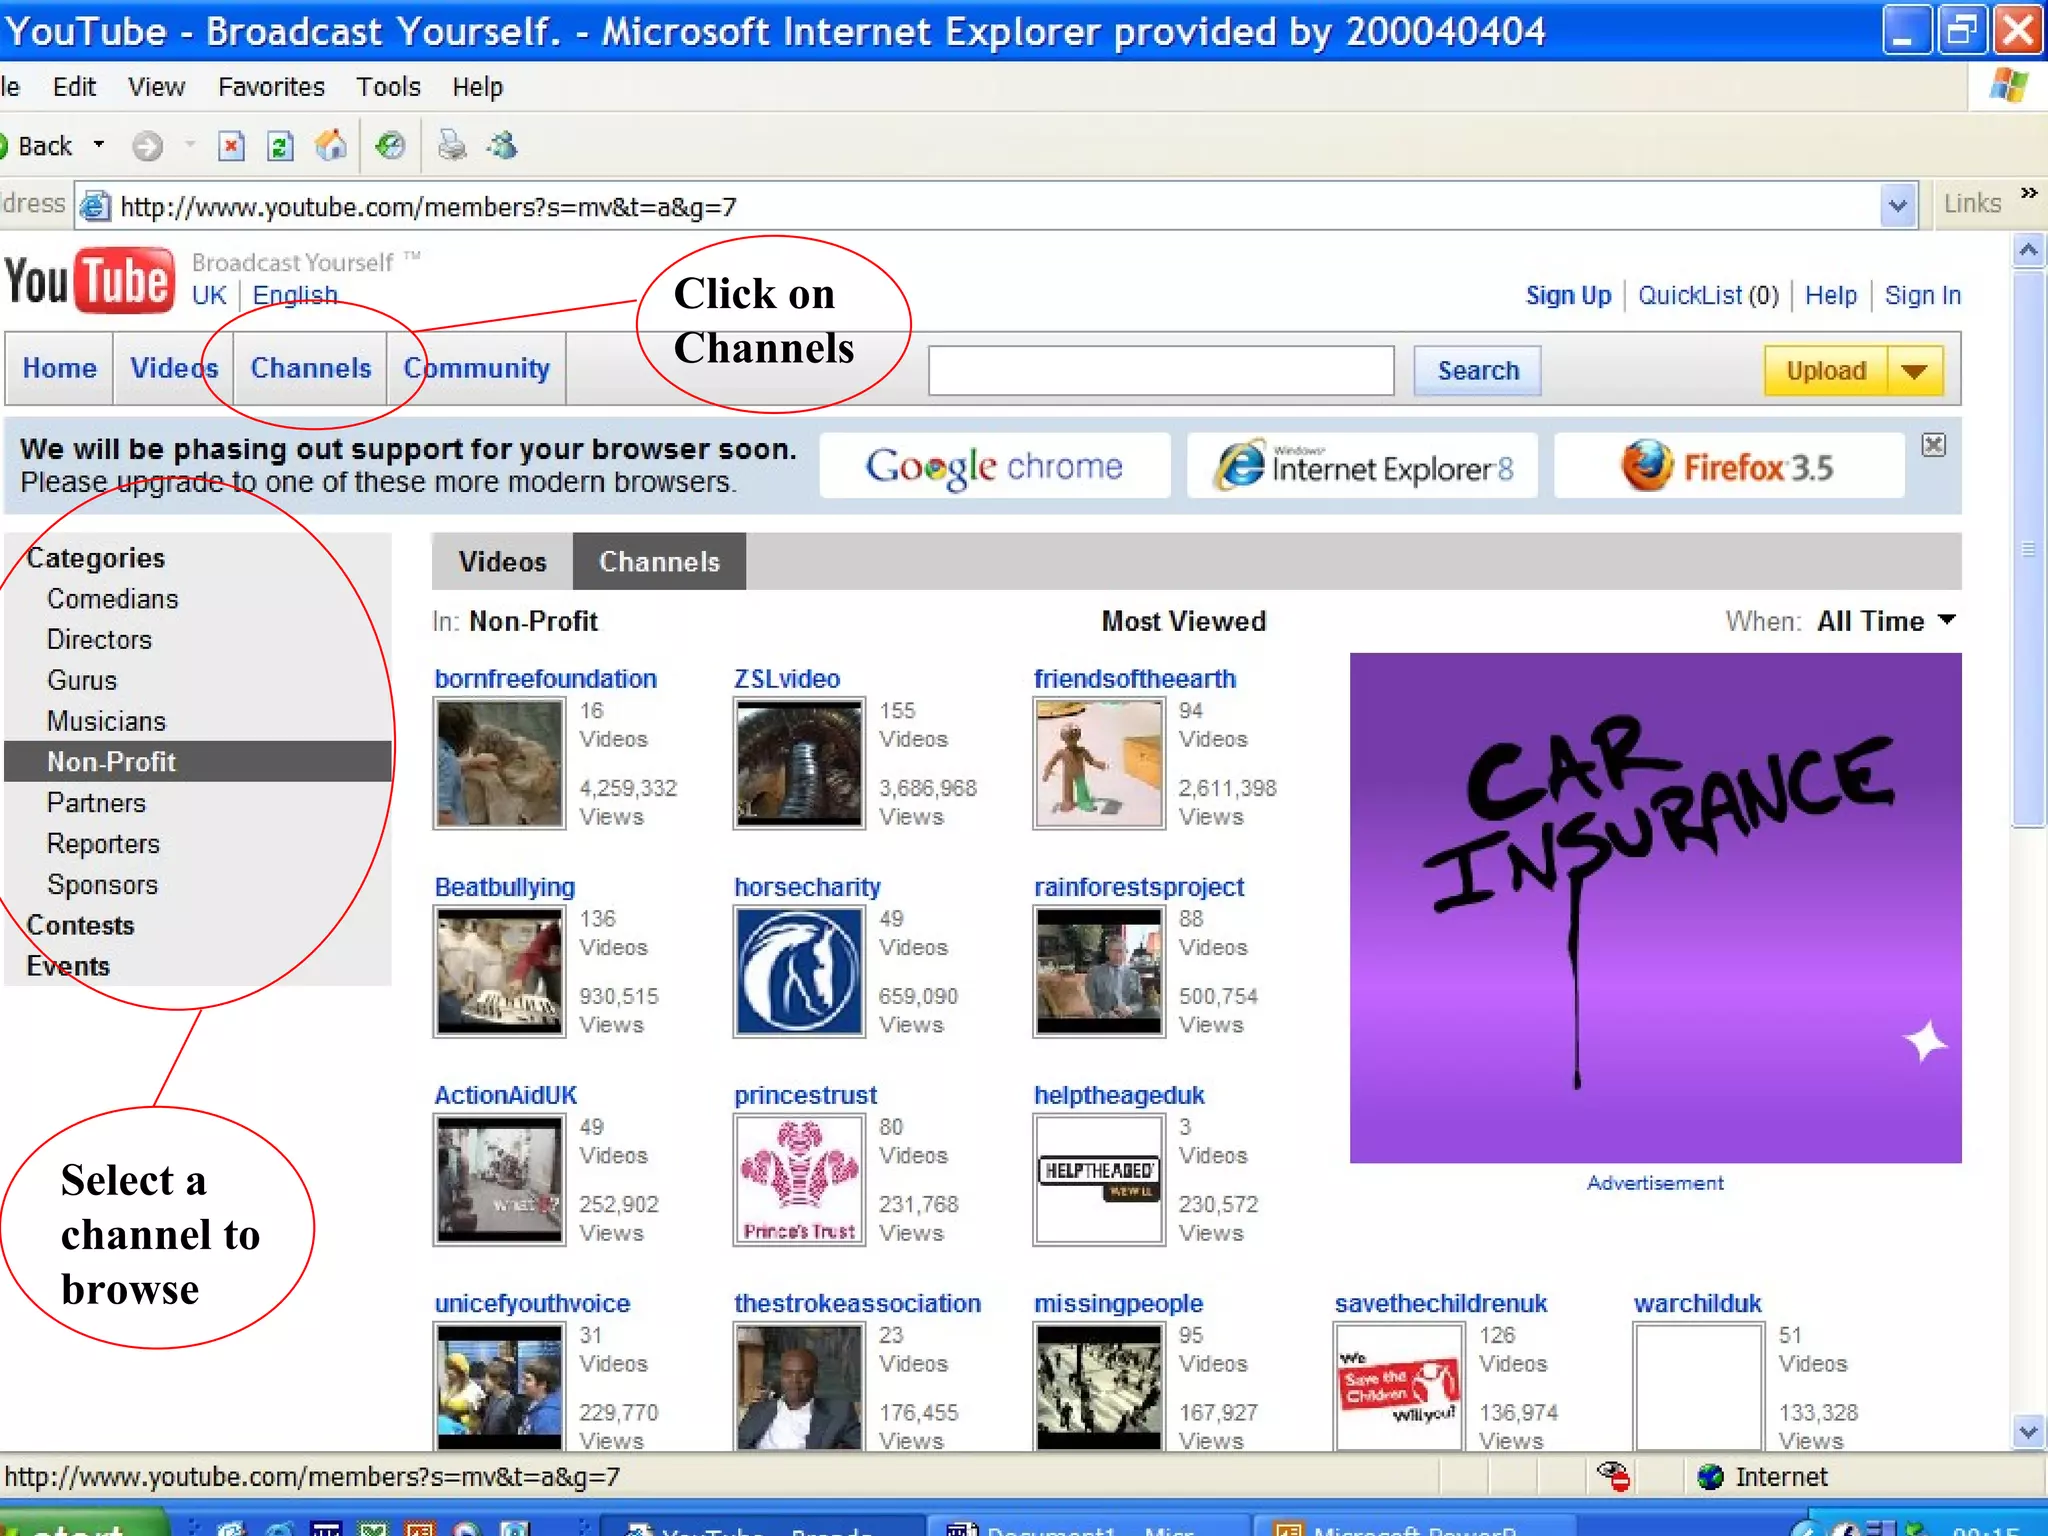
Task: Select the Comedians category
Action: pyautogui.click(x=112, y=599)
